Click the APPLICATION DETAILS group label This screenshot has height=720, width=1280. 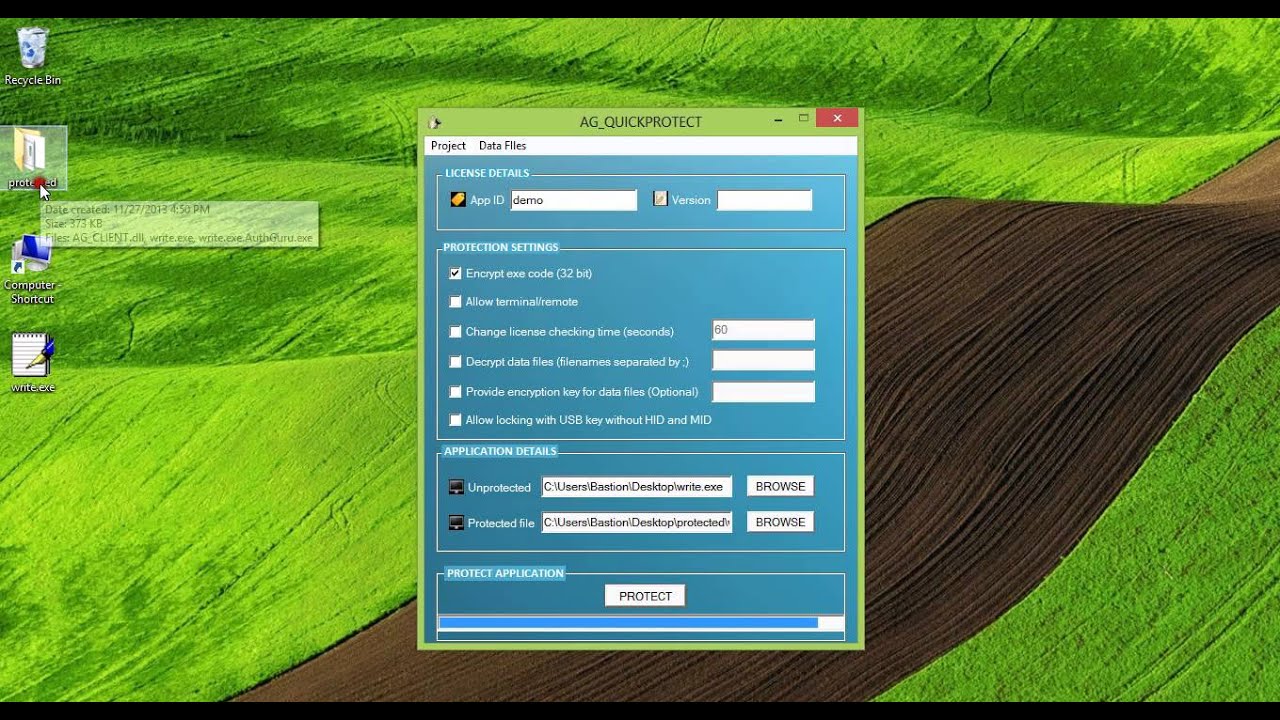[500, 451]
